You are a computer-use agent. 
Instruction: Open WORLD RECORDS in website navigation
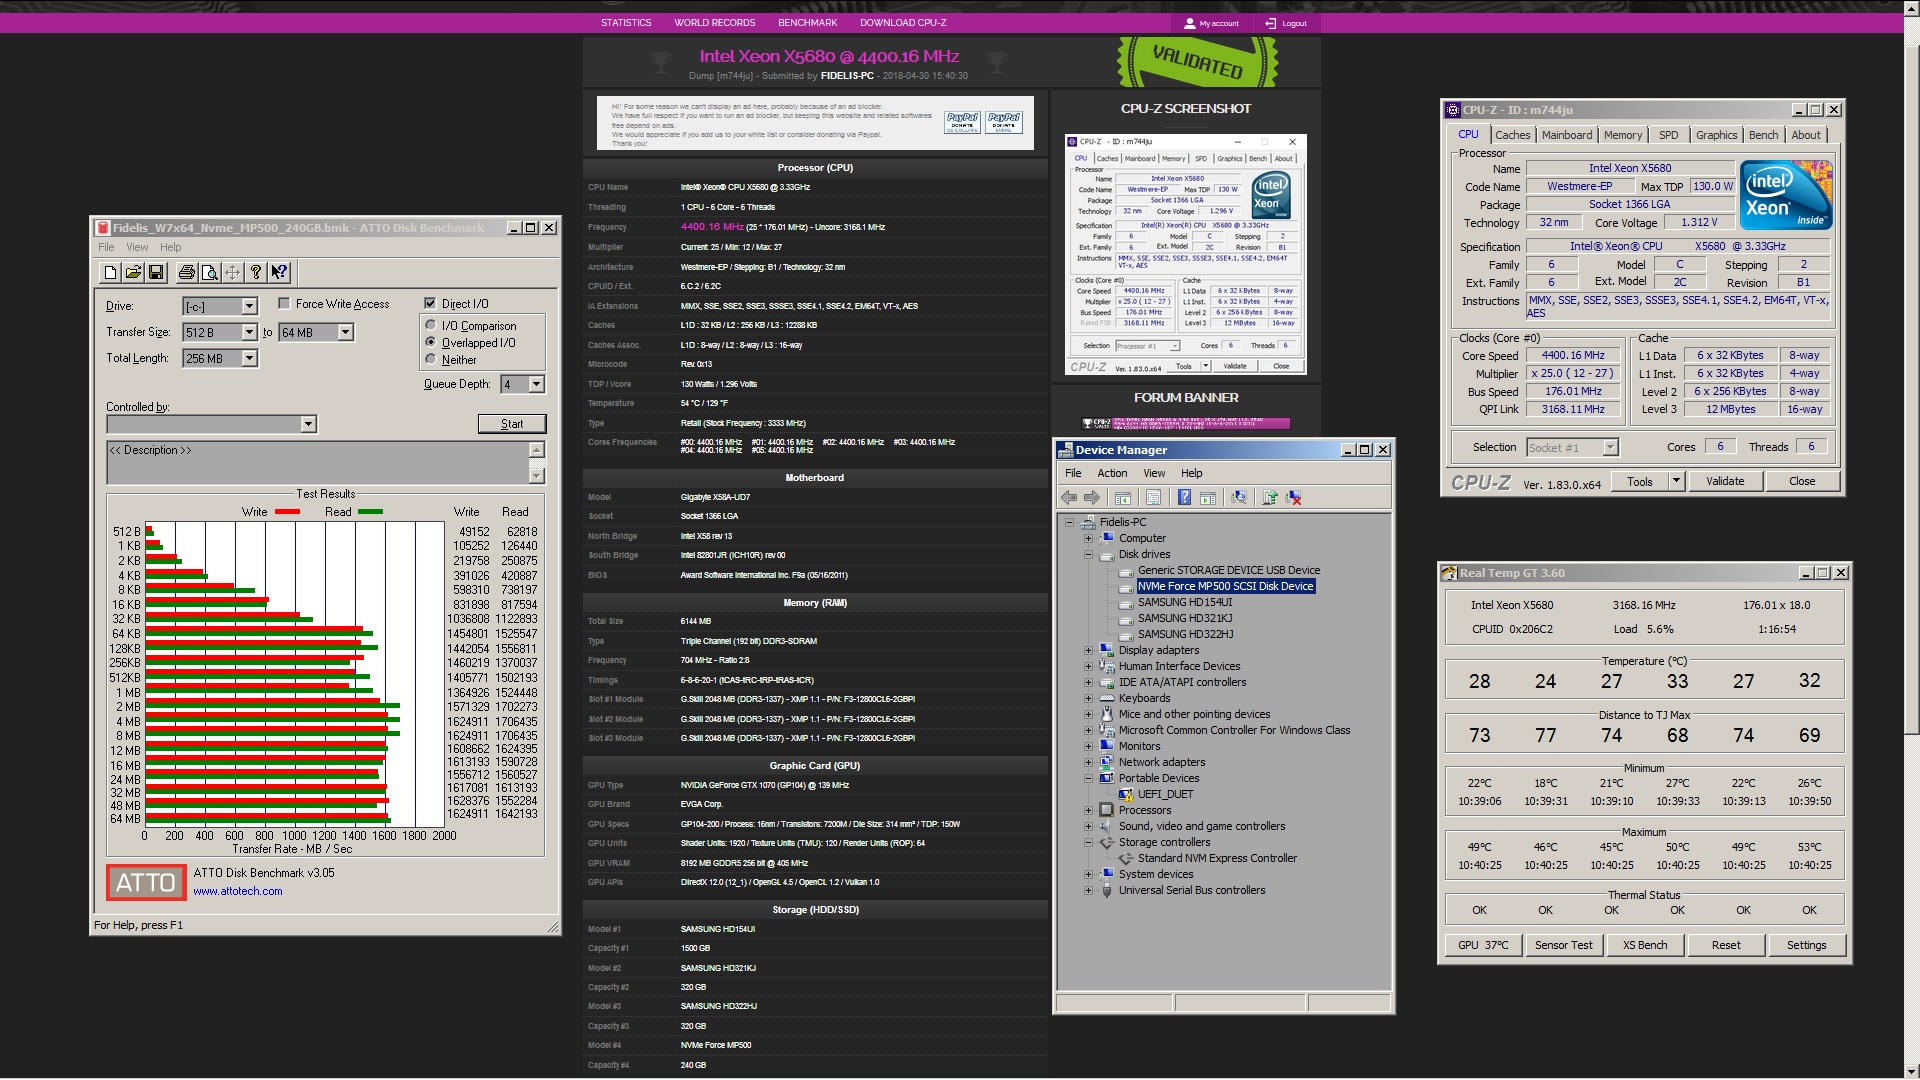click(714, 23)
